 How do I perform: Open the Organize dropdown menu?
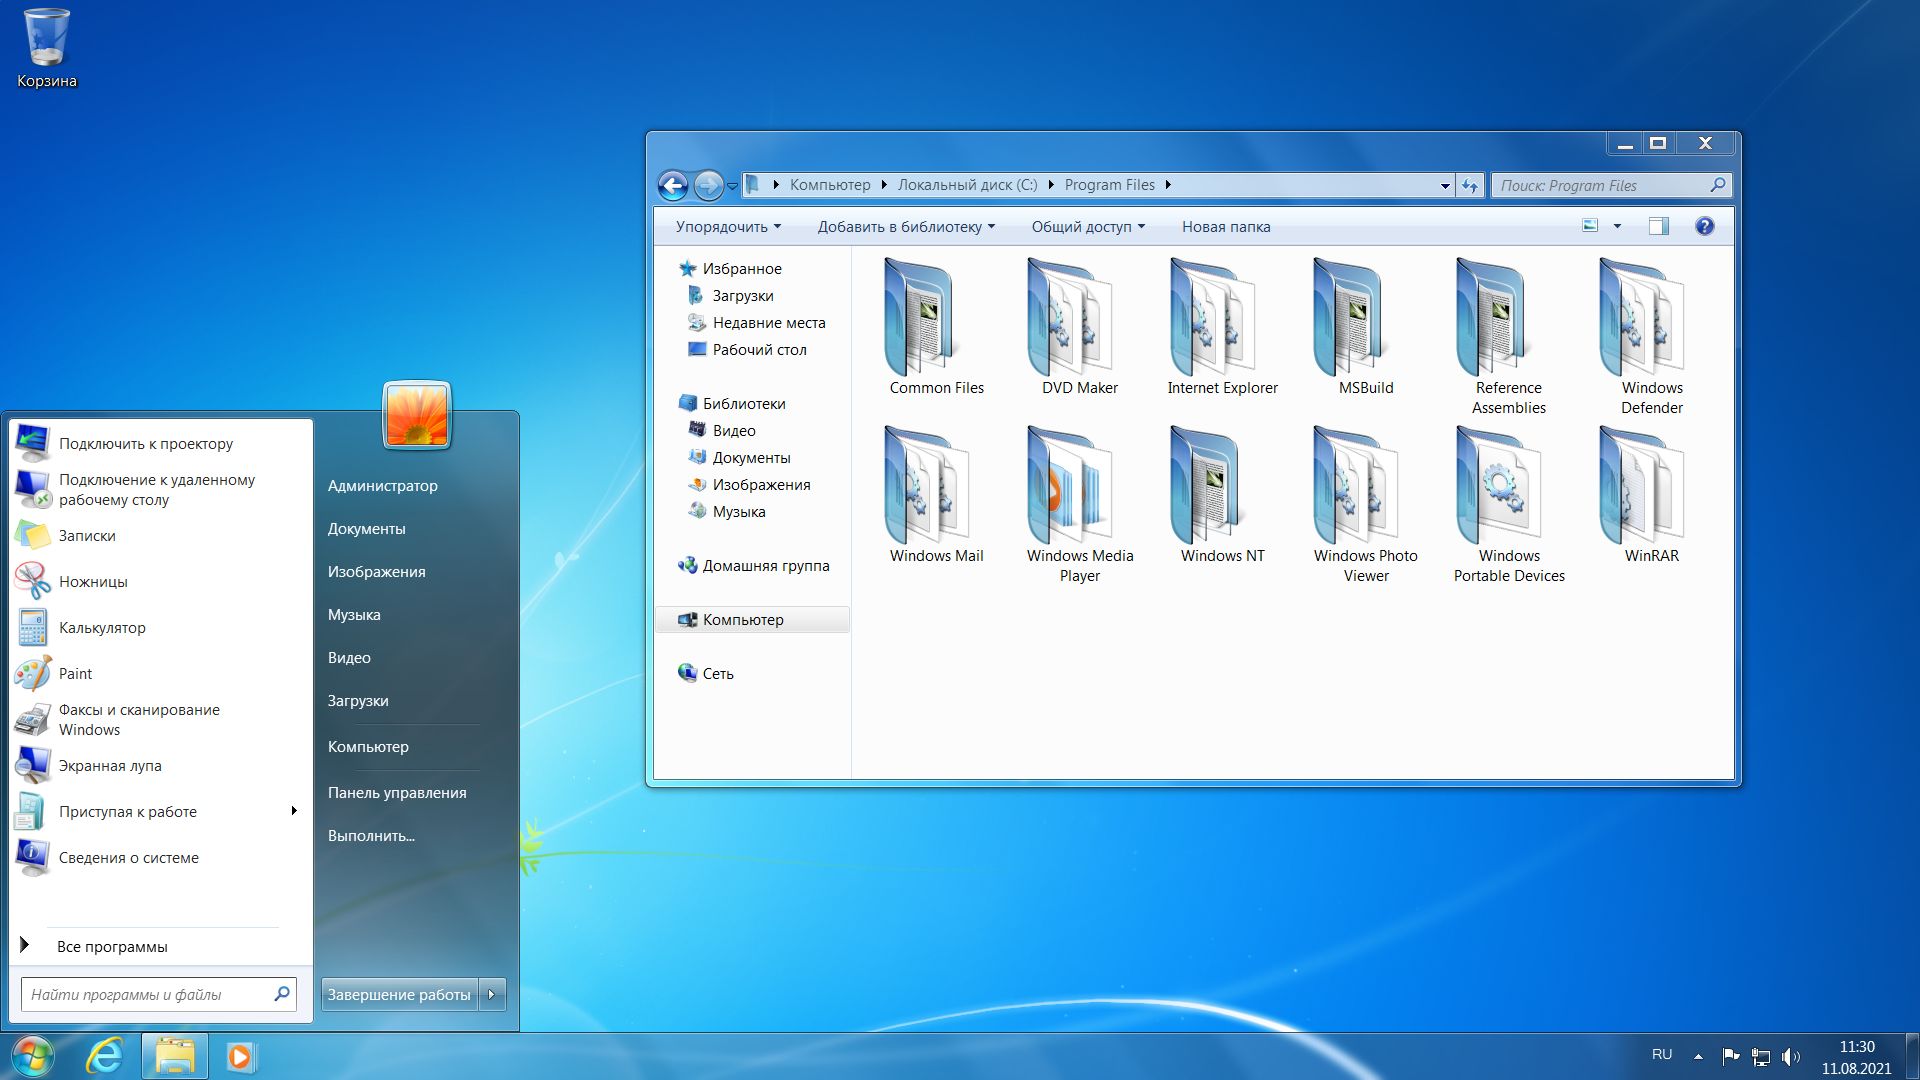727,227
